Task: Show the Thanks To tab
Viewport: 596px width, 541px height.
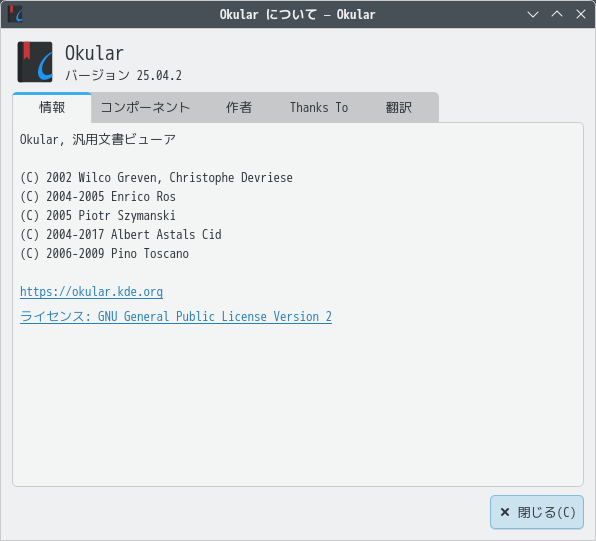Action: point(319,108)
